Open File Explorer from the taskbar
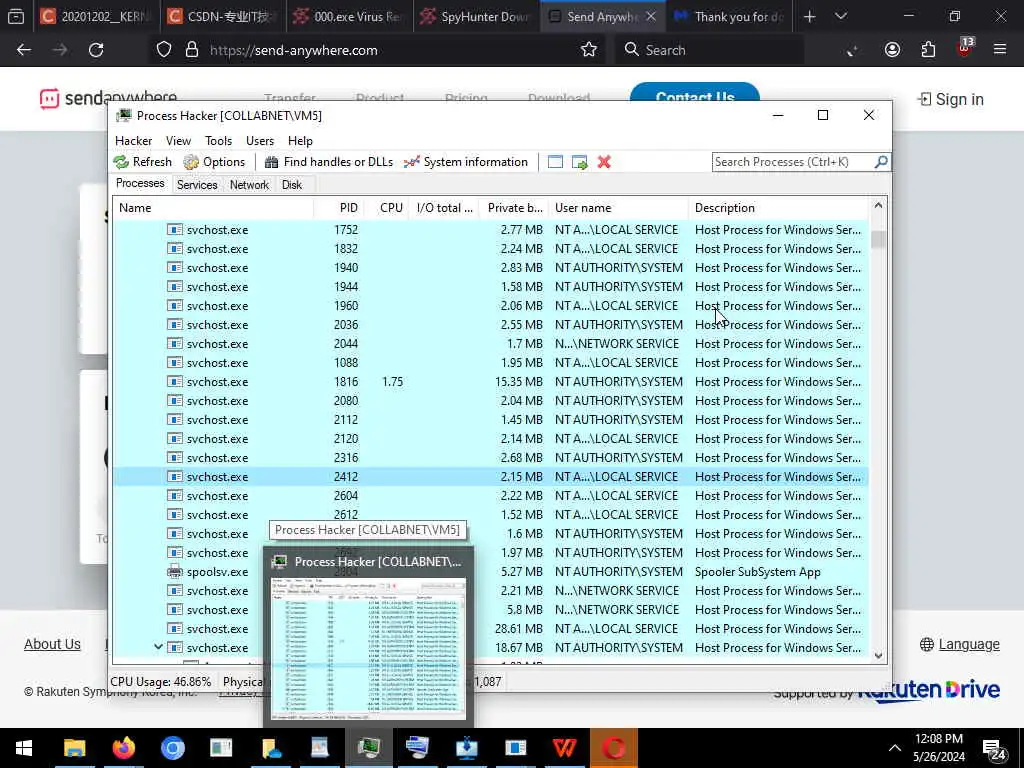The height and width of the screenshot is (768, 1024). pyautogui.click(x=74, y=748)
